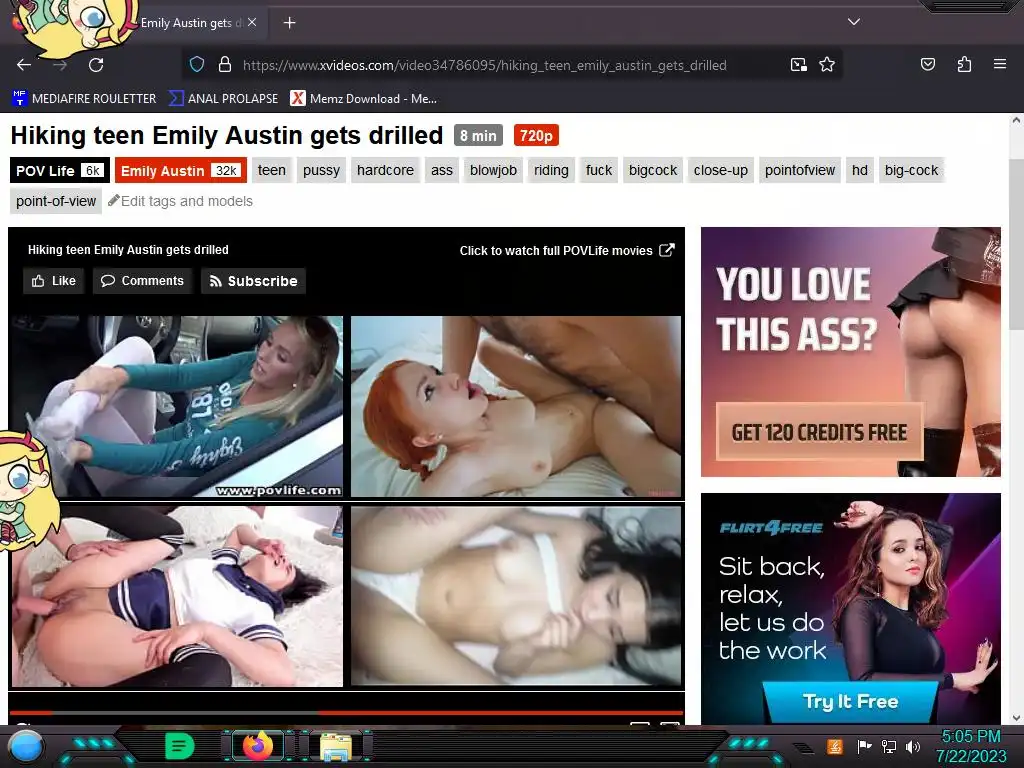
Task: Expand the list all tabs chevron
Action: 854,22
